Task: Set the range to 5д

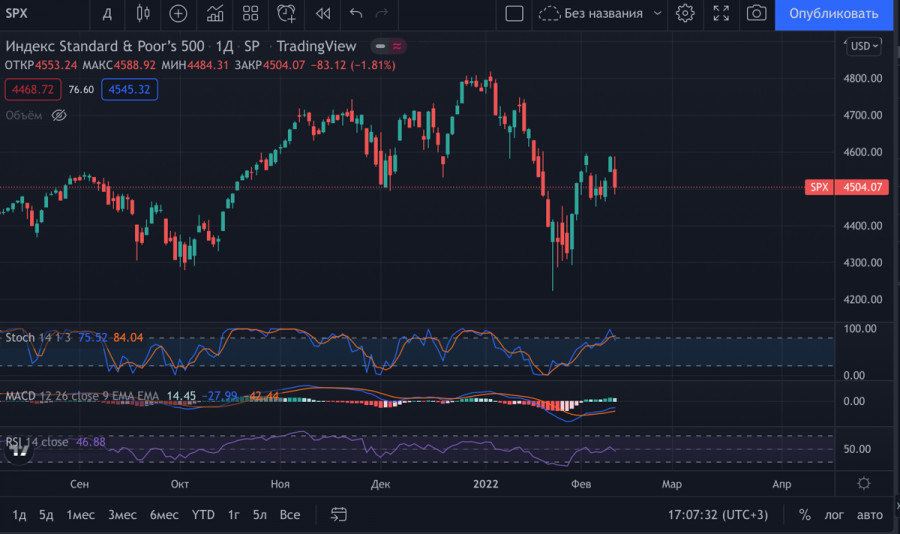Action: [x=46, y=514]
